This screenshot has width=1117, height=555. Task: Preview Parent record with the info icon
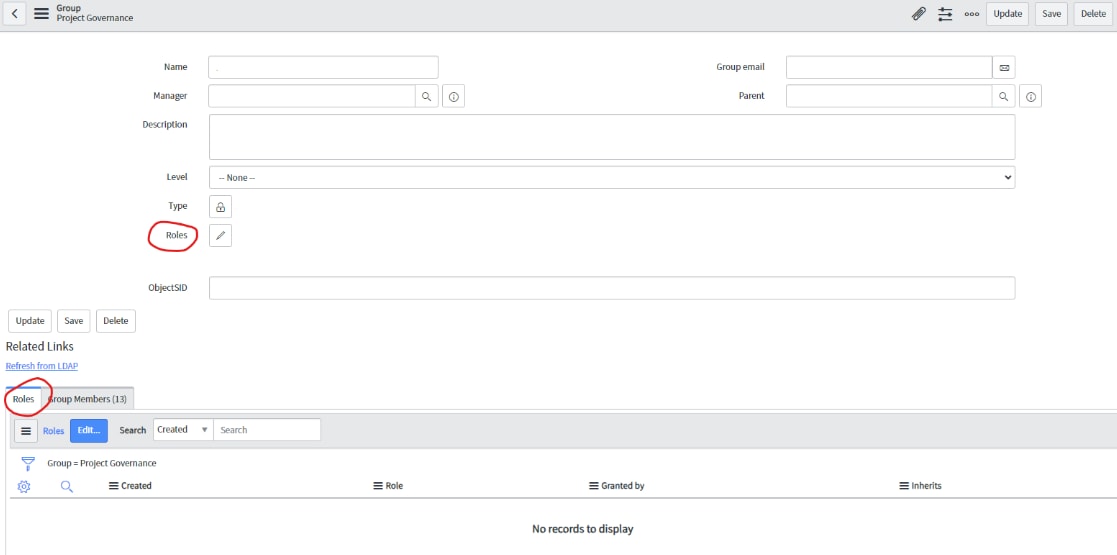coord(1031,96)
